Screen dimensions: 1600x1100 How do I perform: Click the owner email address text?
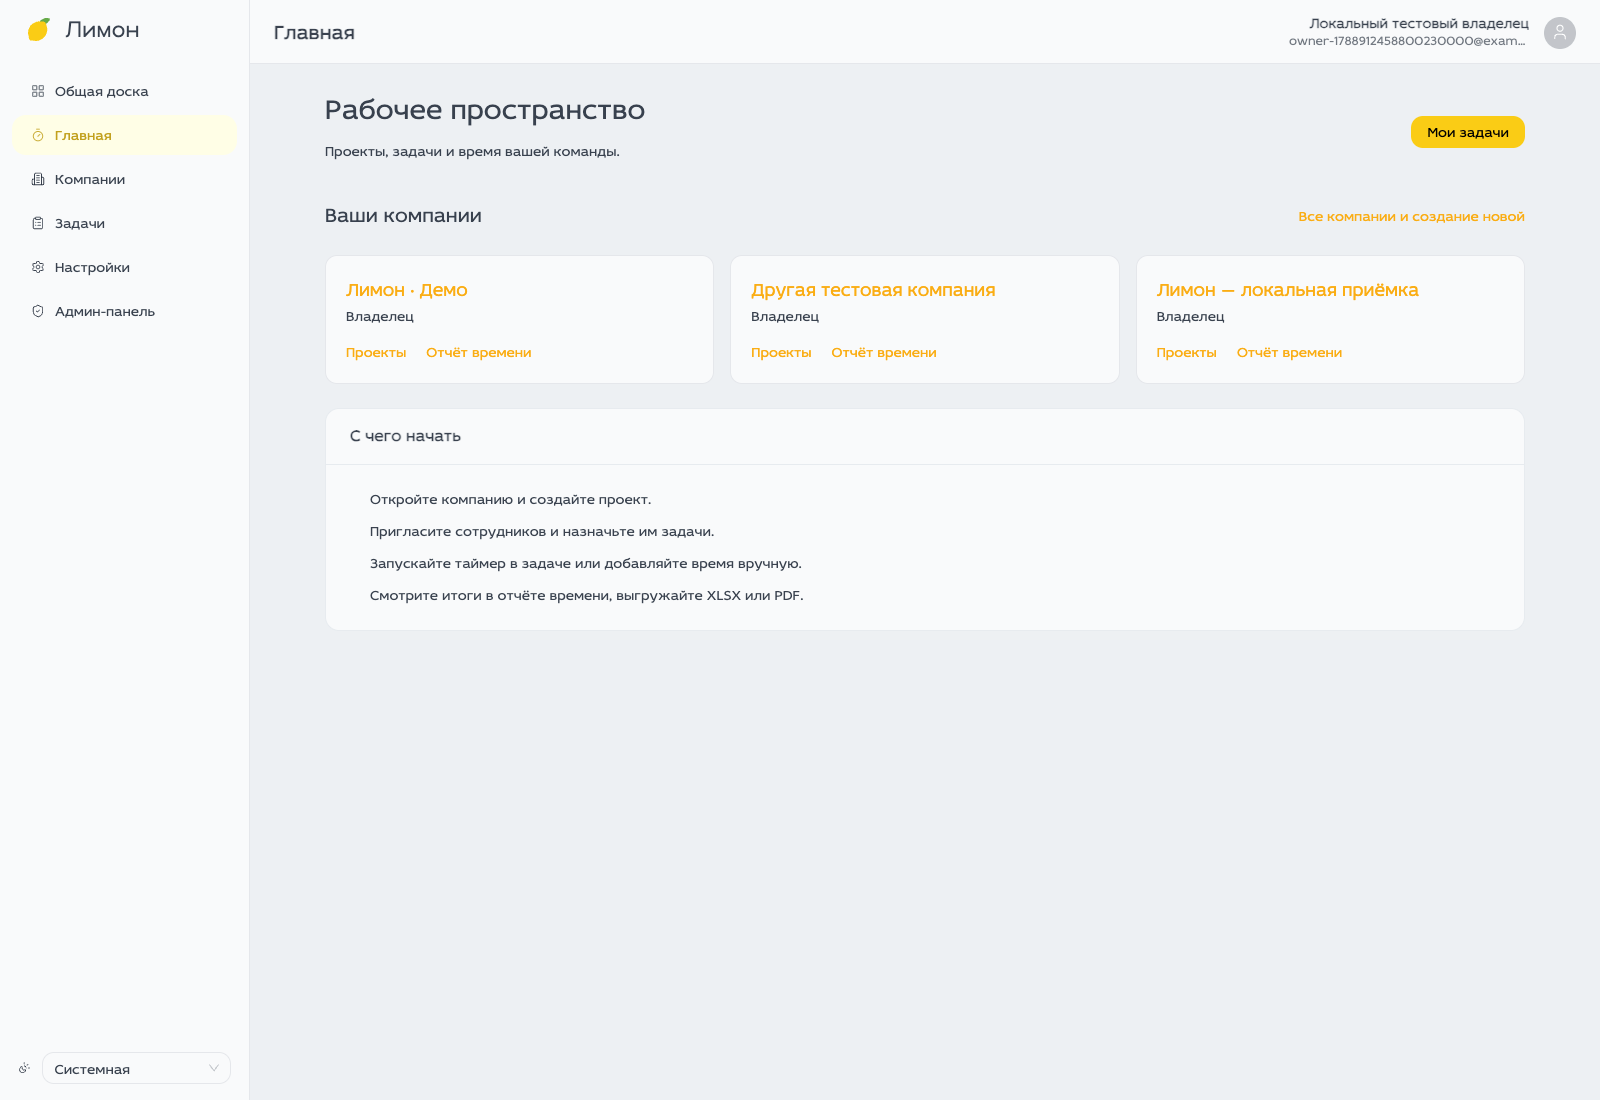tap(1407, 41)
